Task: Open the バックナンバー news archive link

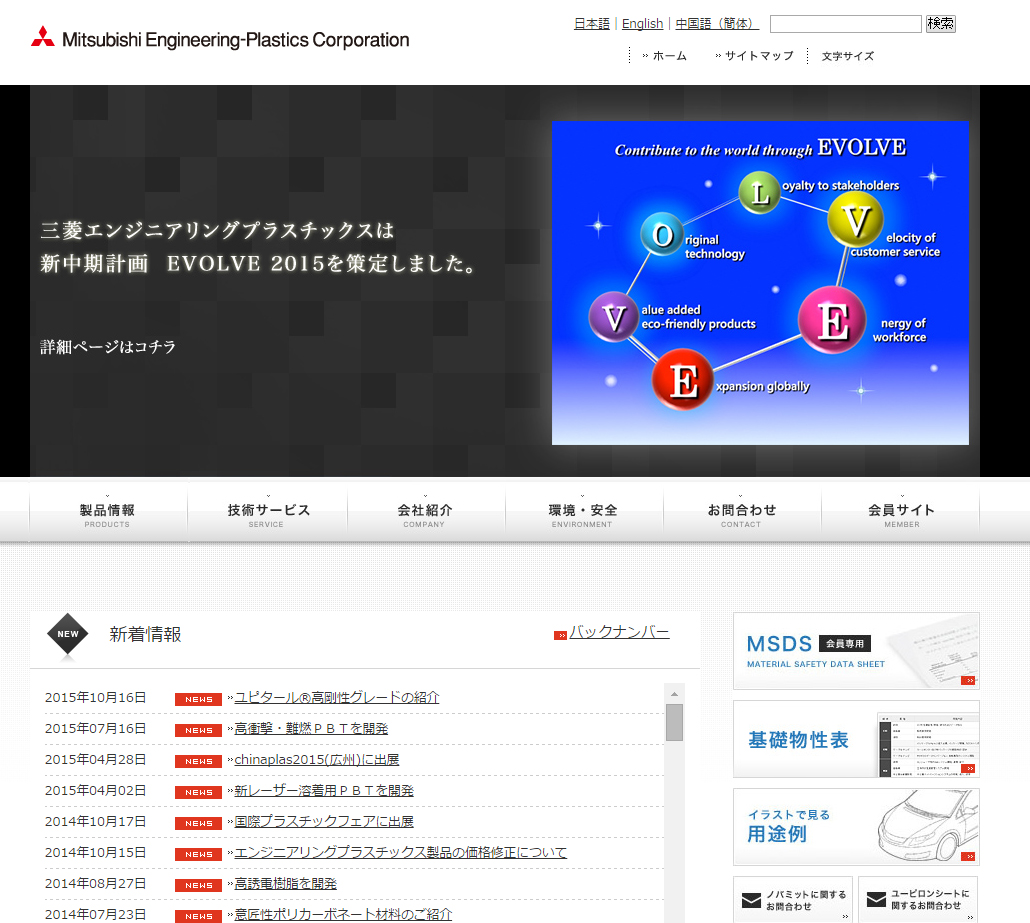Action: point(619,632)
